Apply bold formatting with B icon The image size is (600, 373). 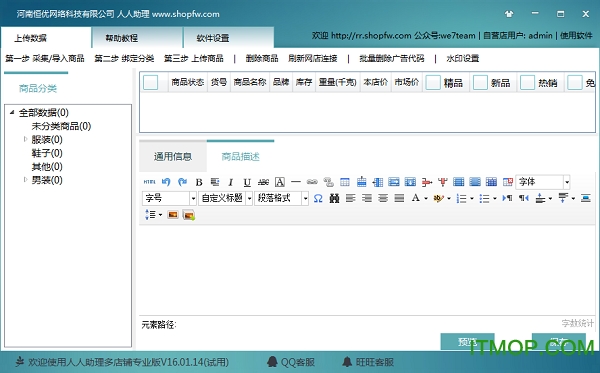(x=199, y=182)
